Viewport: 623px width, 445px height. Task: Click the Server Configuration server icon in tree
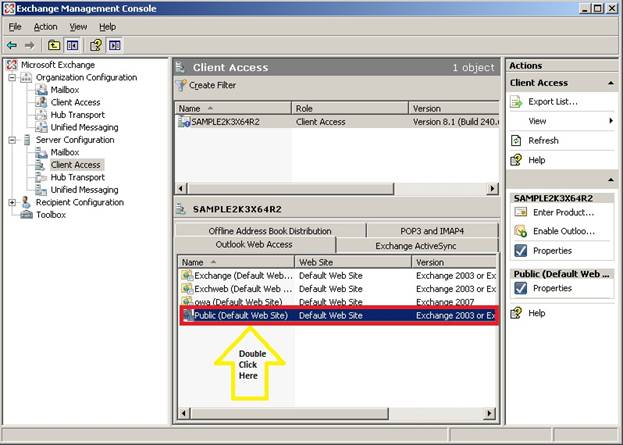coord(27,140)
